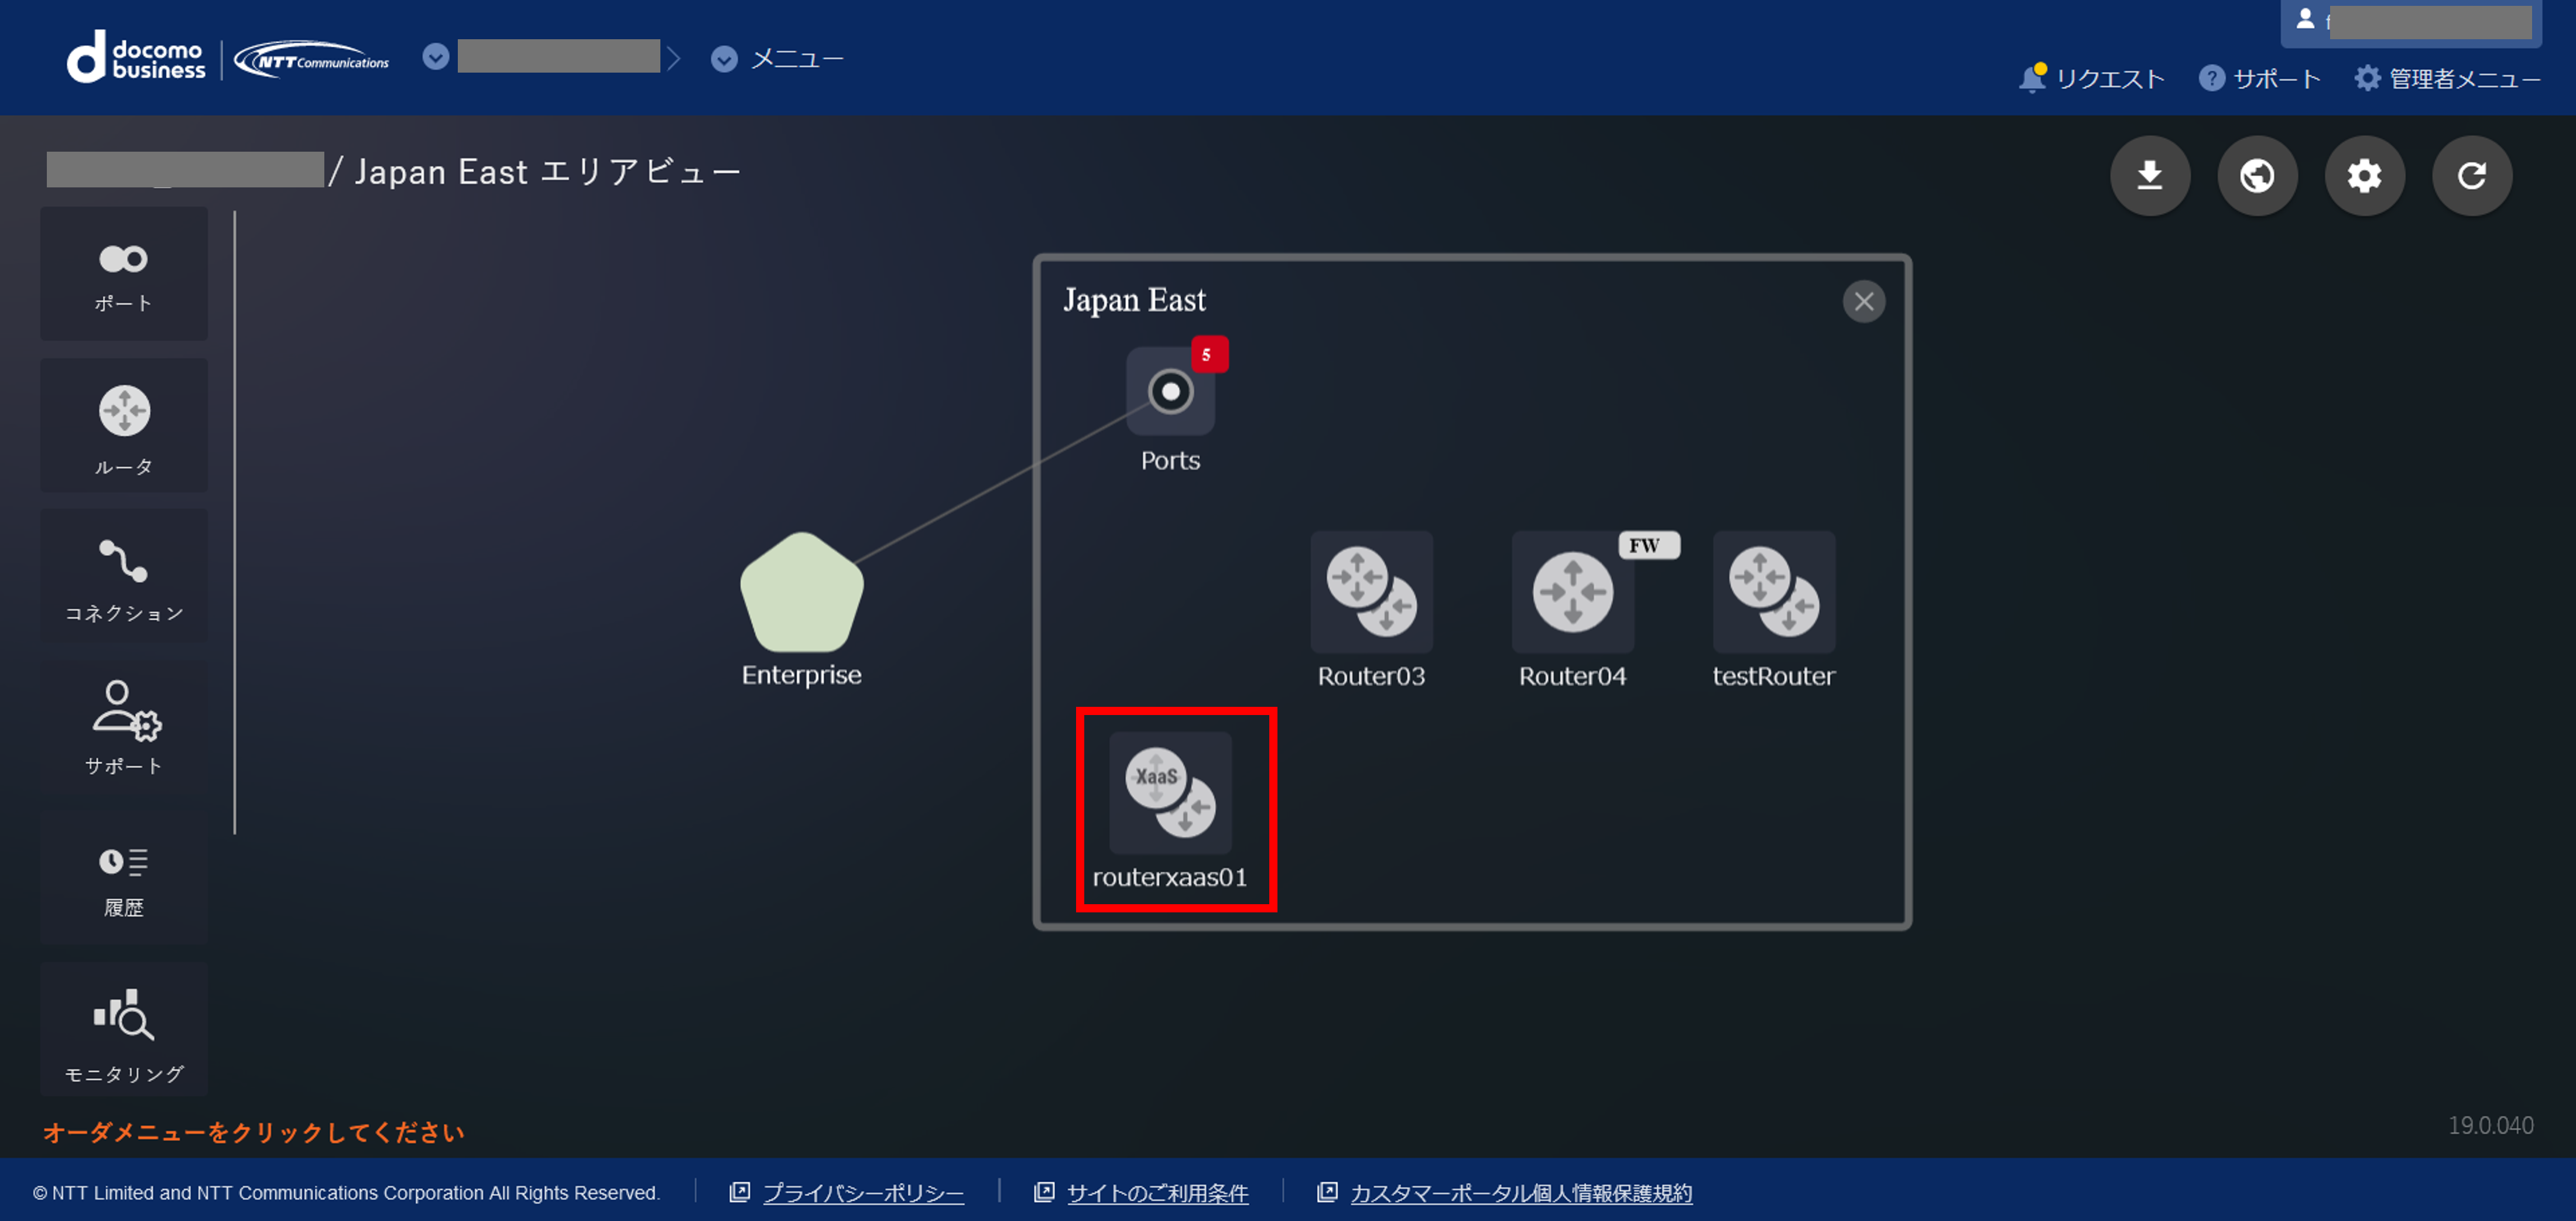
Task: Open サポート from the sidebar
Action: point(123,725)
